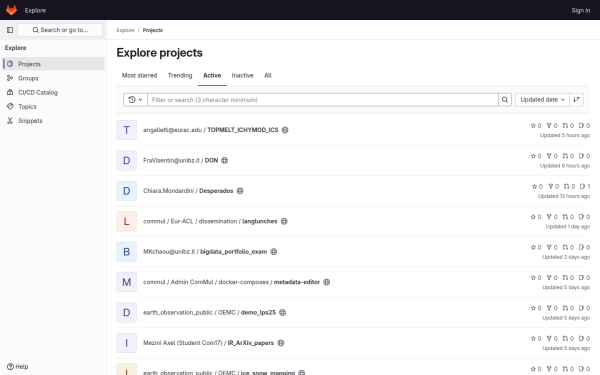Click the public globe icon beside Desperados
600x375 pixels.
240,191
